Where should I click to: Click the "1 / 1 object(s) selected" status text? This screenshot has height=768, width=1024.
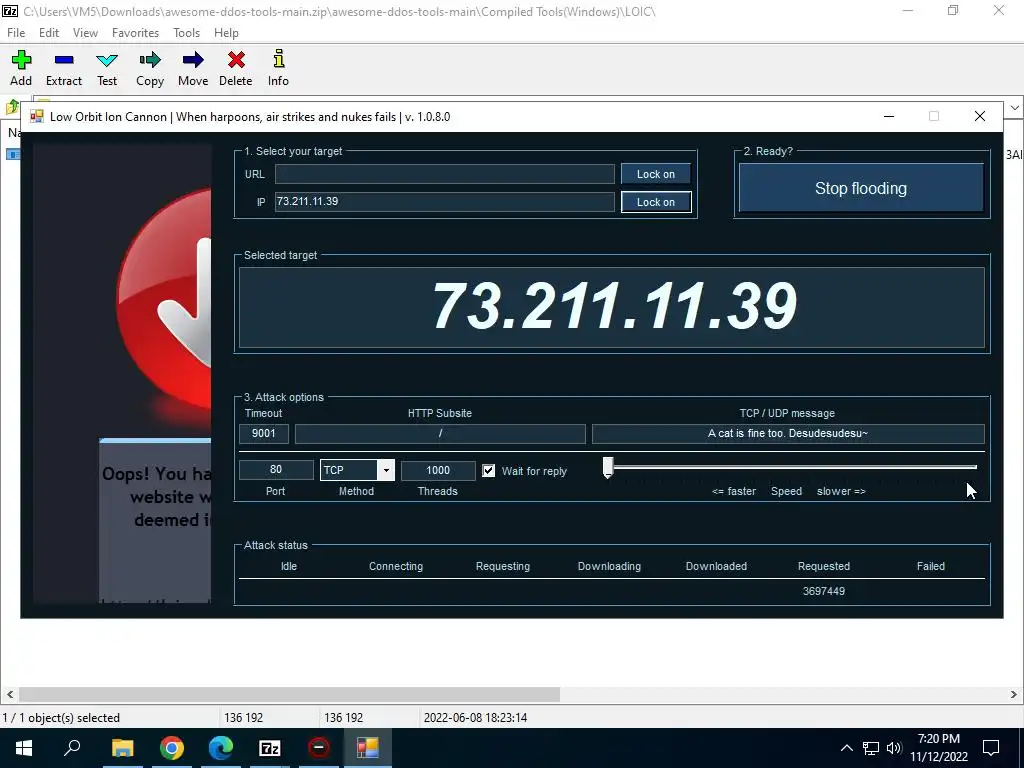(61, 718)
